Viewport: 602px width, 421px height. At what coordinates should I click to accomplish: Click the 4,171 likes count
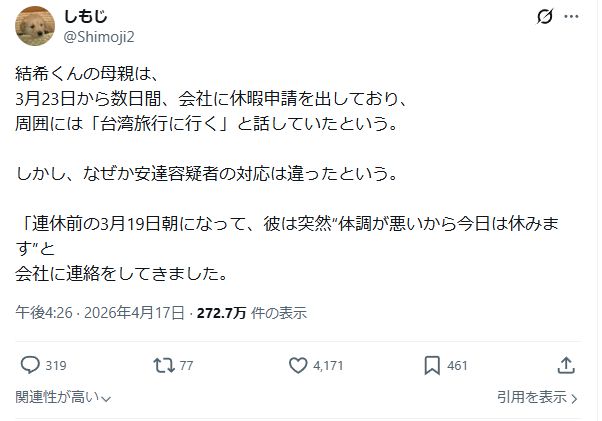click(329, 366)
